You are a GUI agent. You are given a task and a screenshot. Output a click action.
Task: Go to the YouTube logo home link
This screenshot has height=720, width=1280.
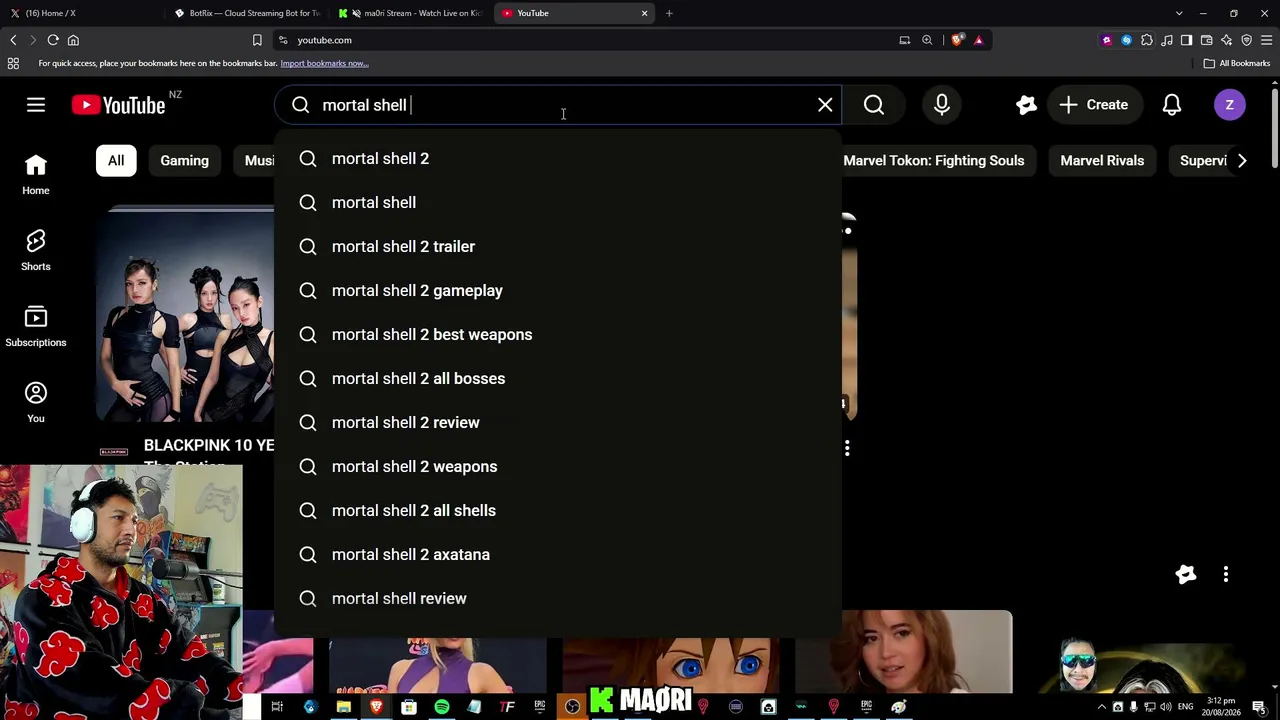coord(119,105)
